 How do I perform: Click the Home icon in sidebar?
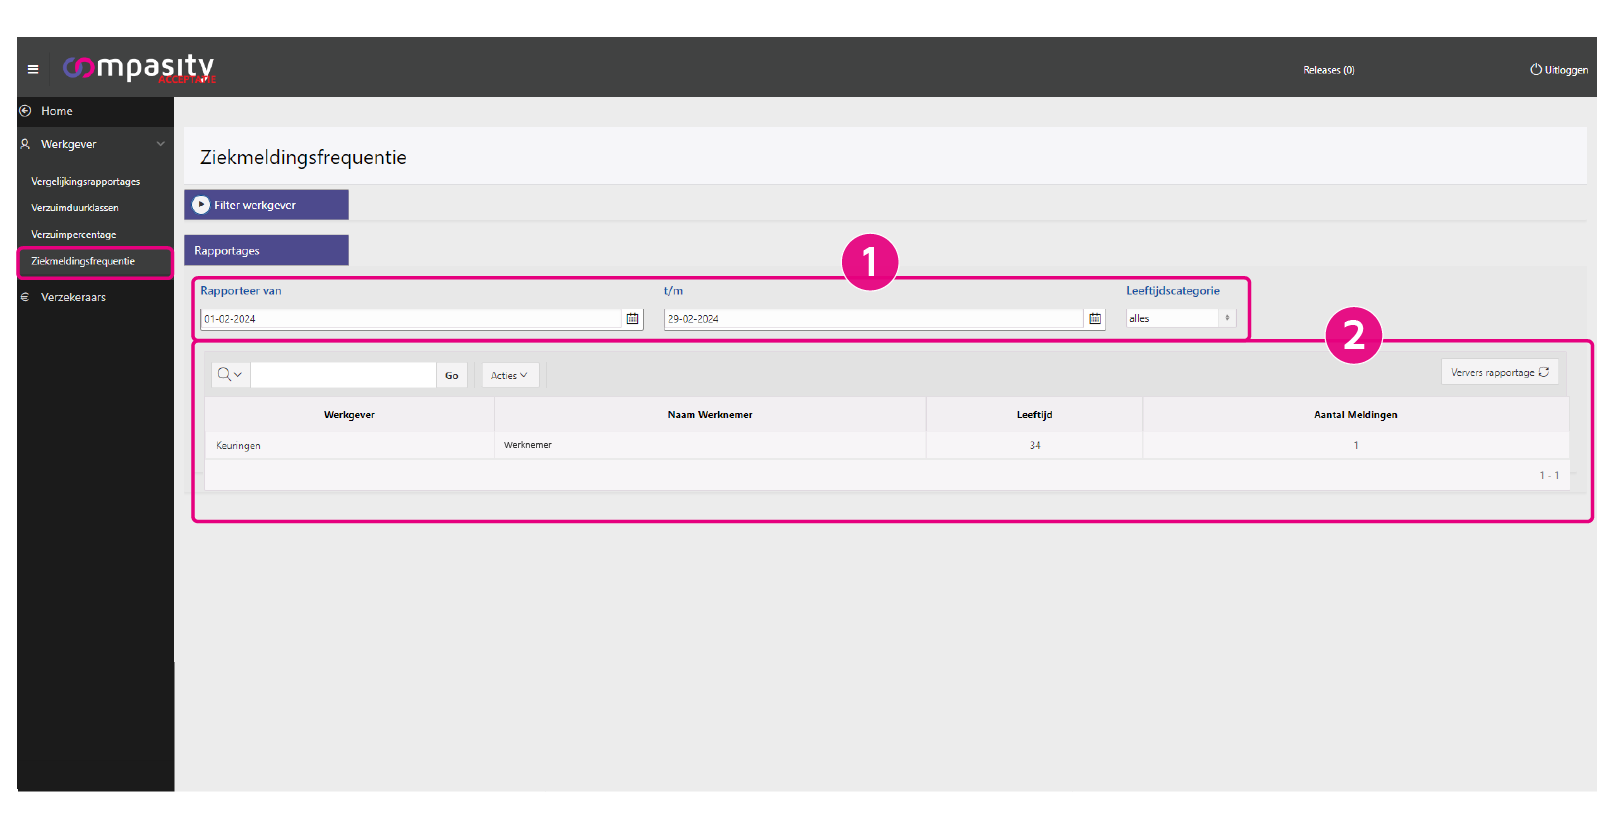[x=25, y=111]
